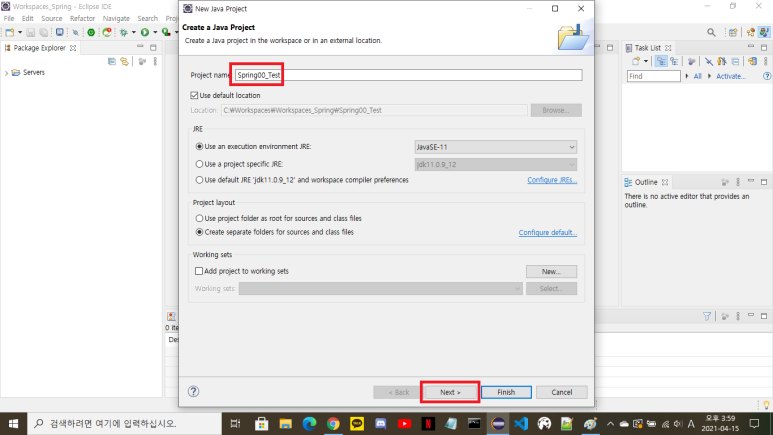Open the Debug dropdown arrow
773x435 pixels.
[x=134, y=33]
